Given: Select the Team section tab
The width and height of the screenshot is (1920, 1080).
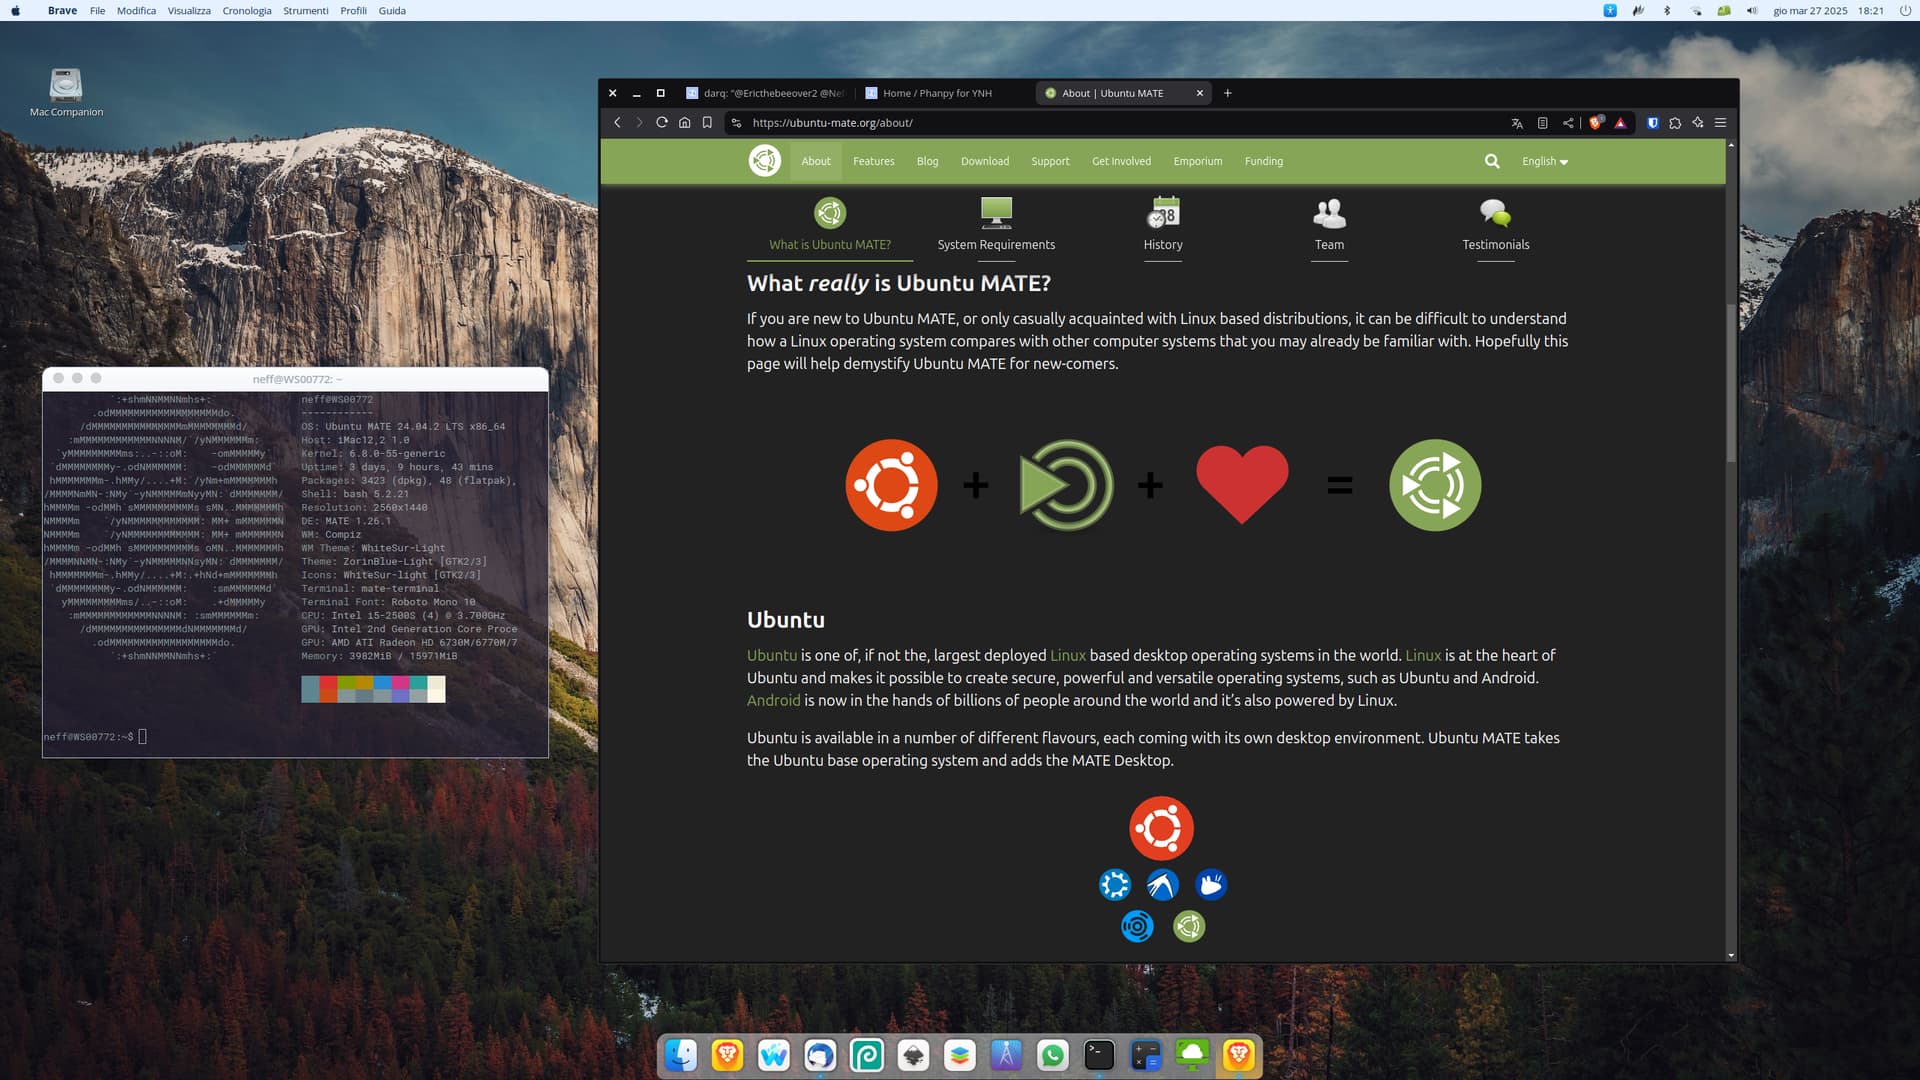Looking at the screenshot, I should click(1329, 226).
